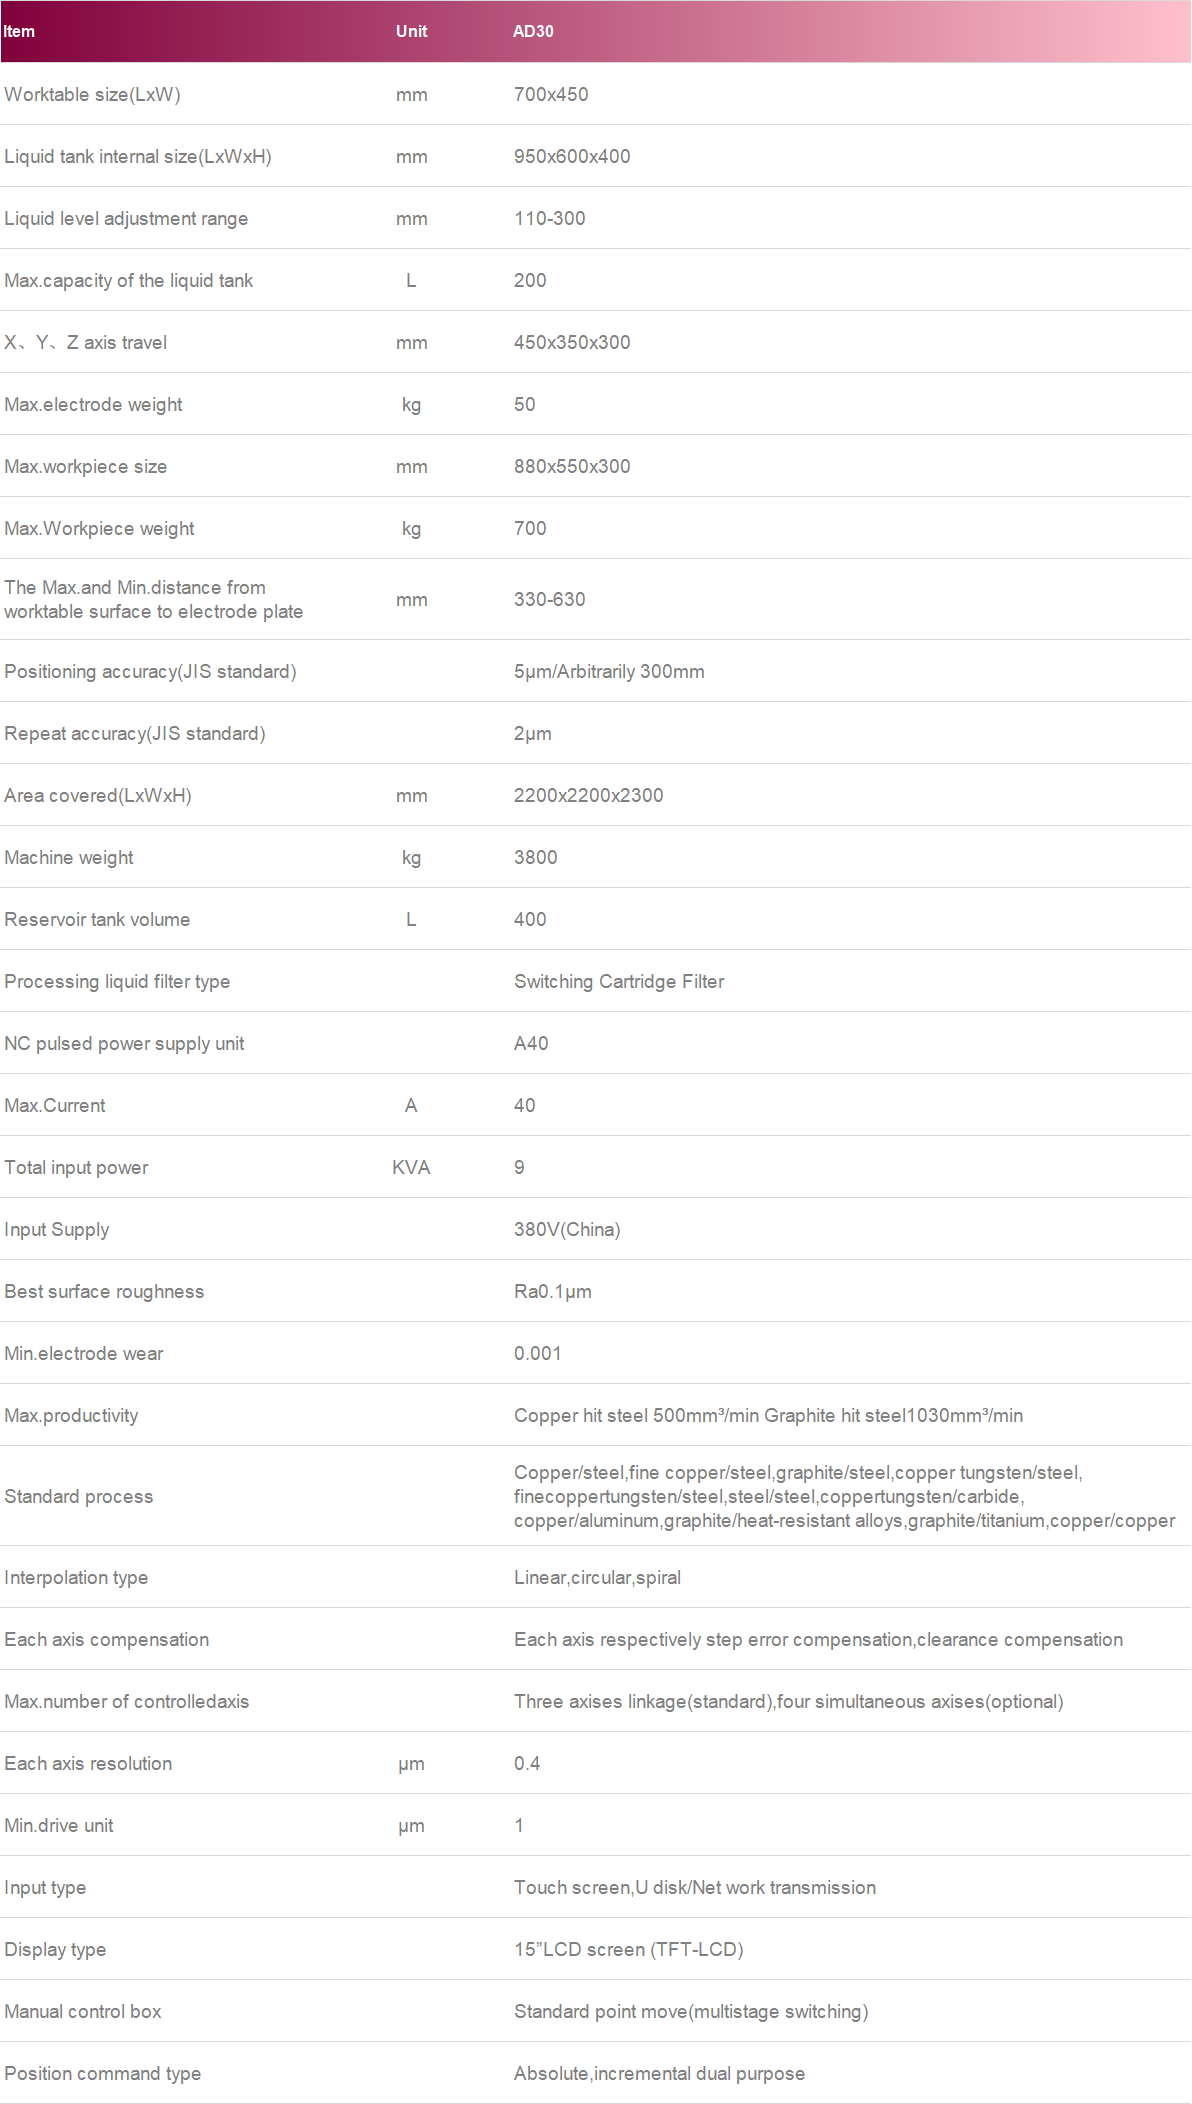The image size is (1192, 2104).
Task: Click the Positioning accuracy(JIS standard) label
Action: coord(150,672)
